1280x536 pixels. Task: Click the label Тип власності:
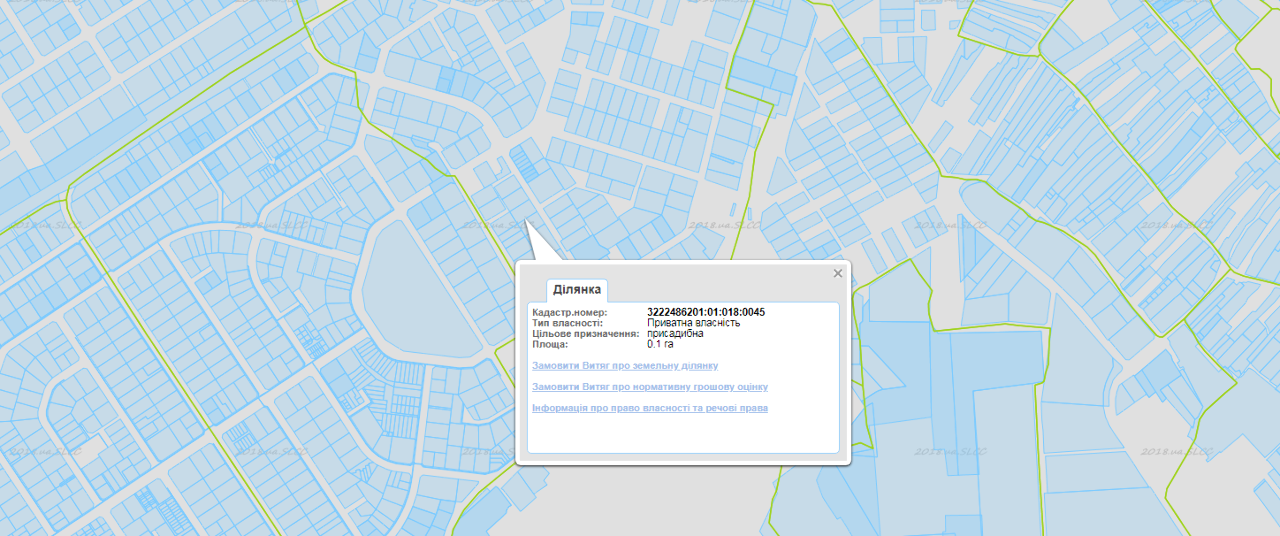[x=567, y=323]
